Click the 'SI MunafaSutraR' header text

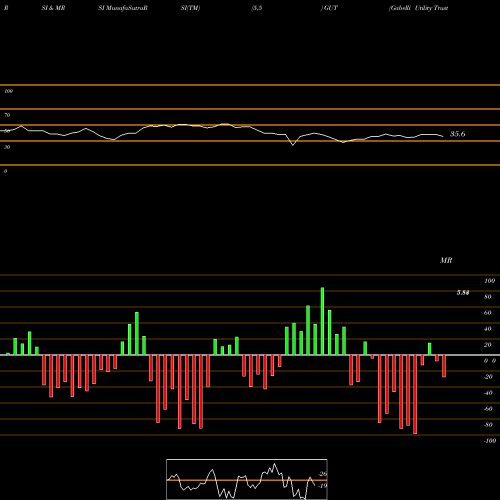click(123, 8)
